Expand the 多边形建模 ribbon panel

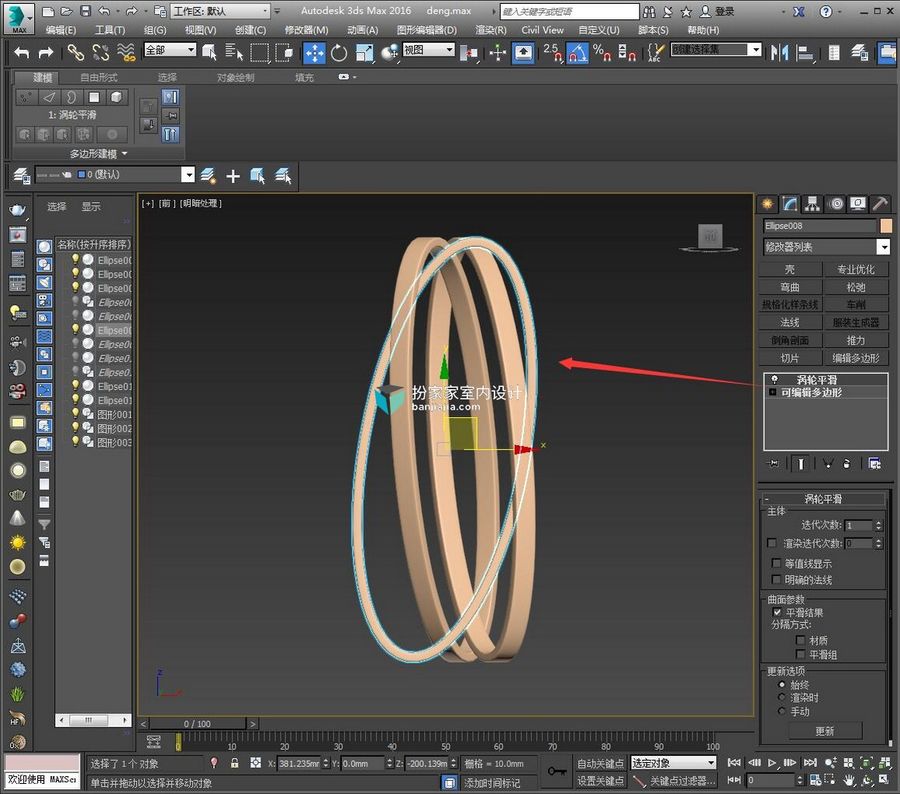click(x=98, y=153)
